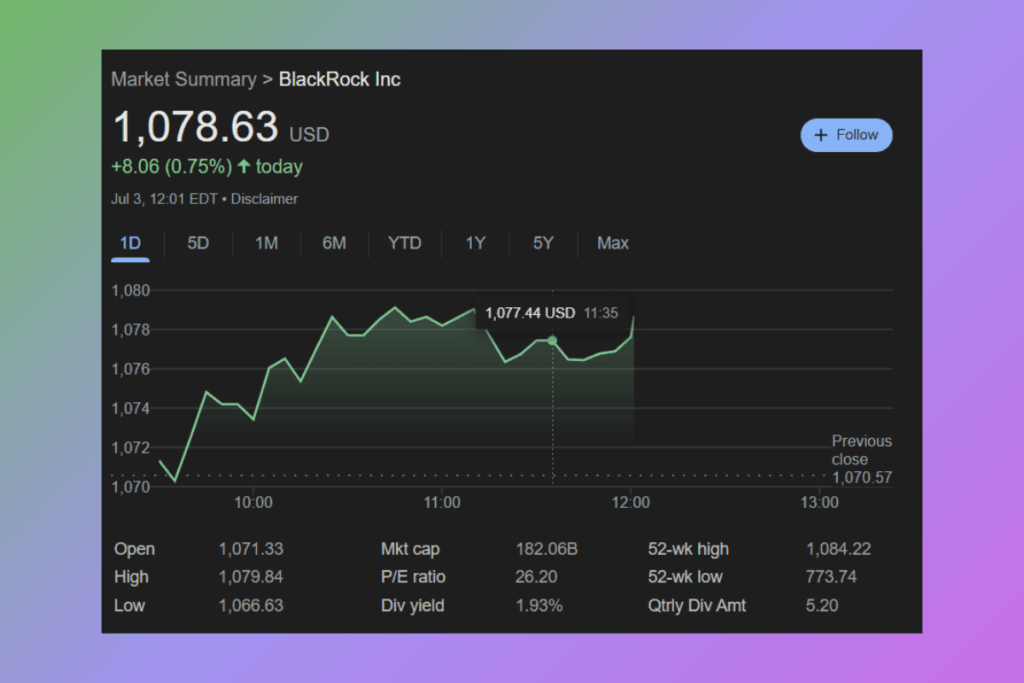The image size is (1024, 683).
Task: View the 1Y chart range
Action: [475, 243]
